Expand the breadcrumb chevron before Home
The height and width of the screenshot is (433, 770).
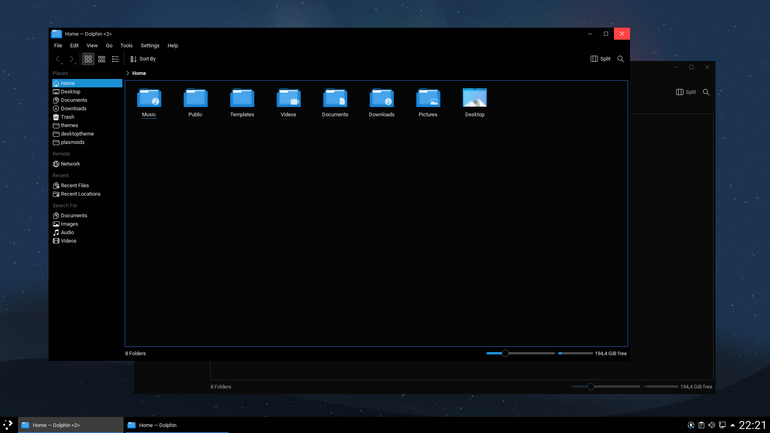pos(128,73)
